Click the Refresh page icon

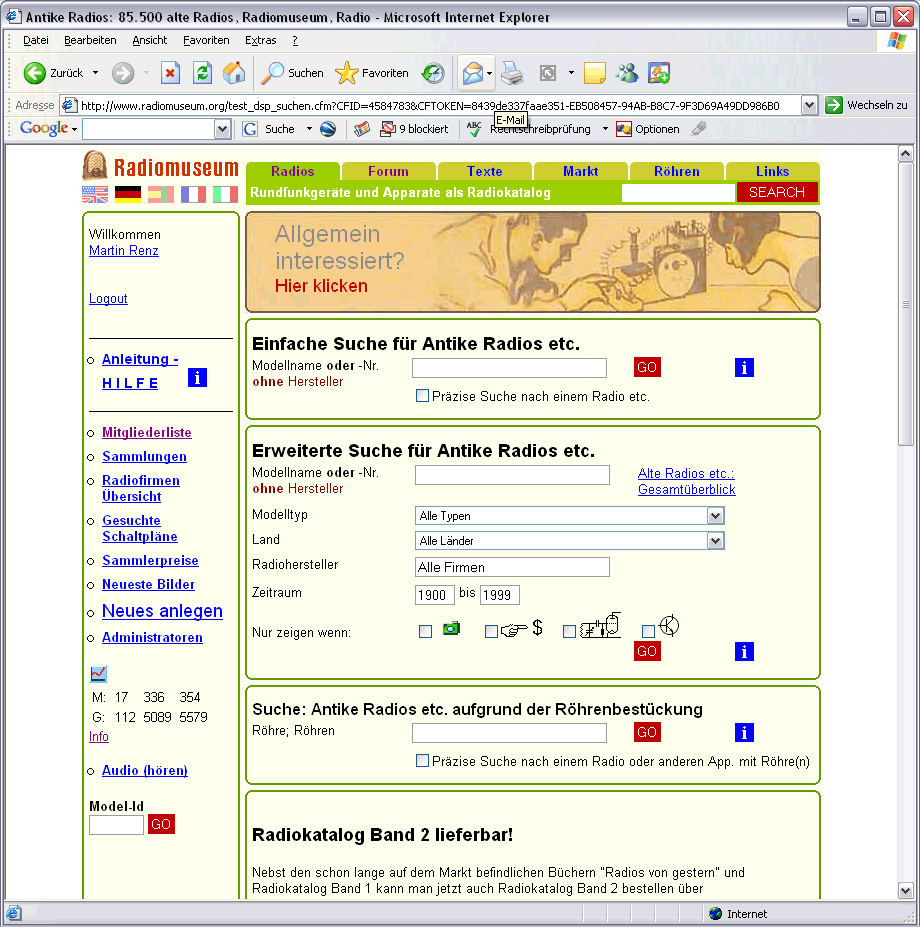(x=202, y=73)
